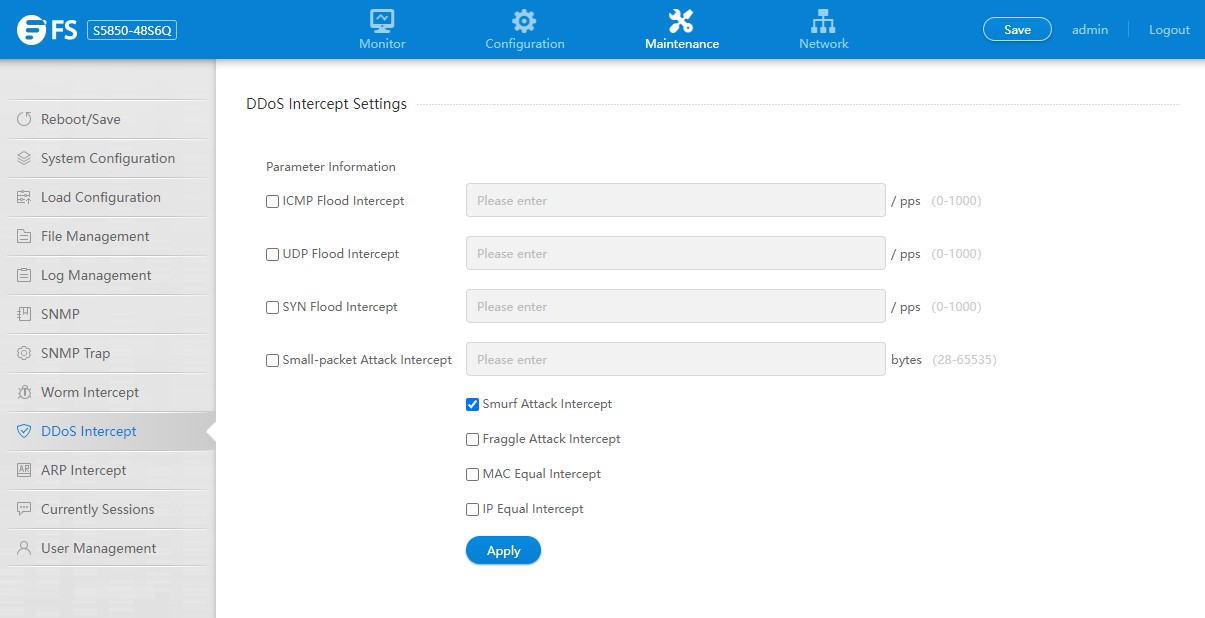Click the Save button in header
This screenshot has width=1205, height=618.
coord(1017,30)
